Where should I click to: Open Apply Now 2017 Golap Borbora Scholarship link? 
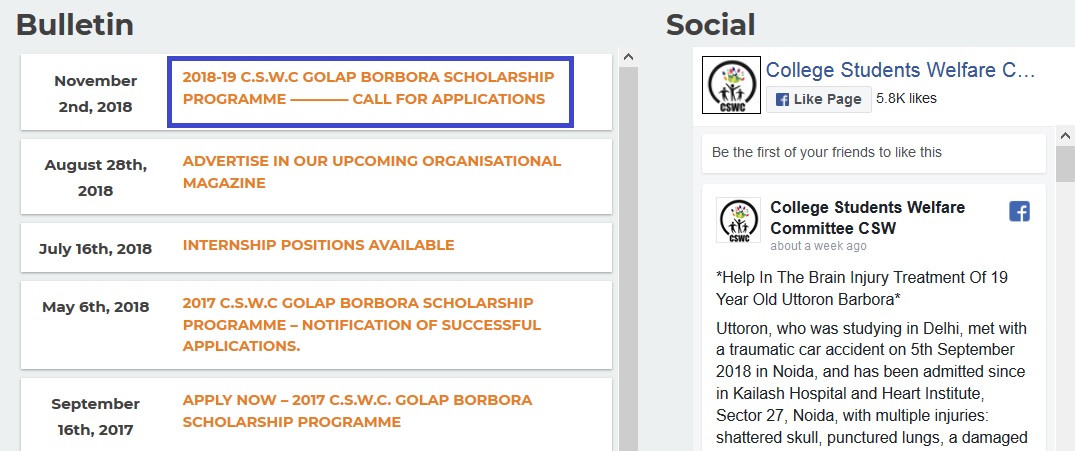pos(357,411)
